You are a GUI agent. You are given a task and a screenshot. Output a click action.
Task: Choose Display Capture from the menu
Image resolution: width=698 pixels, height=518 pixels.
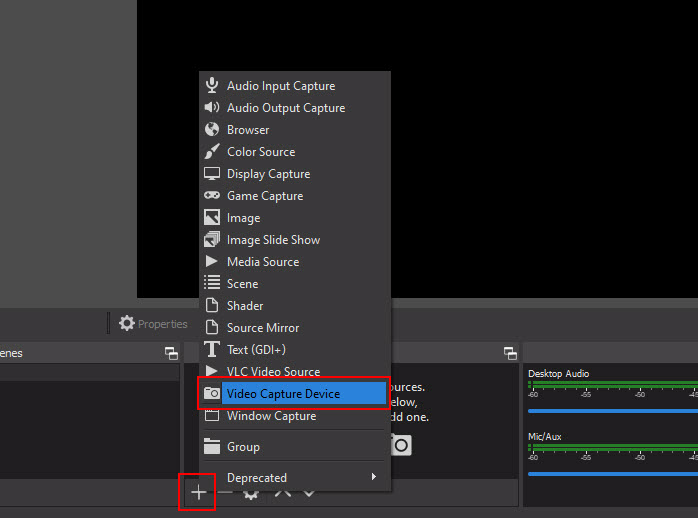[x=294, y=174]
